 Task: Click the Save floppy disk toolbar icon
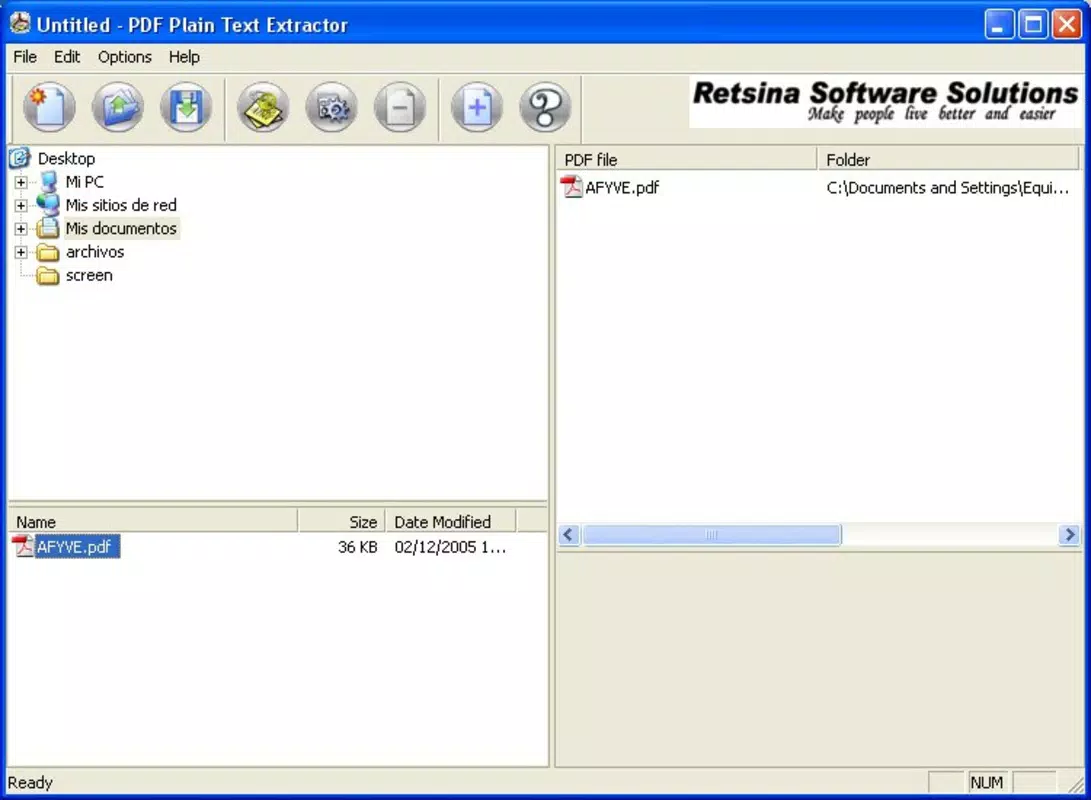[186, 107]
